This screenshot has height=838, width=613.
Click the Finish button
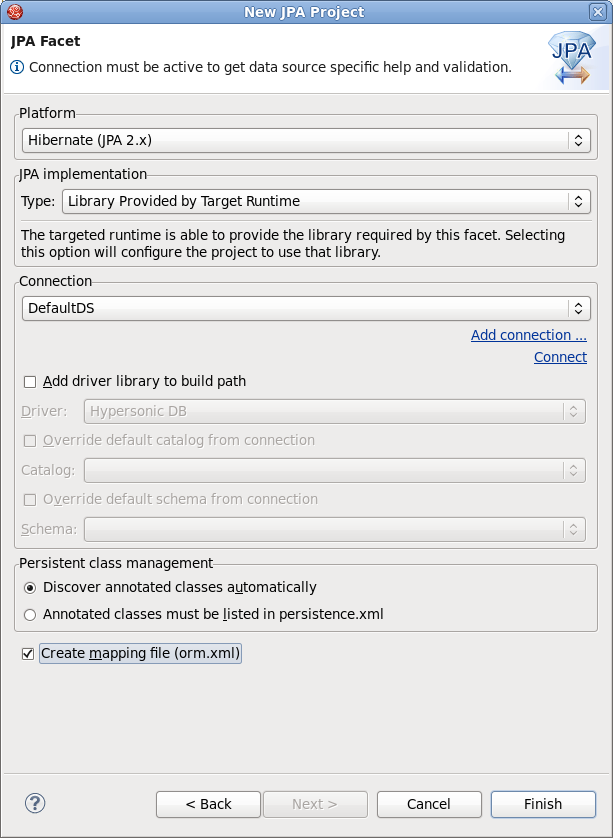tap(541, 804)
